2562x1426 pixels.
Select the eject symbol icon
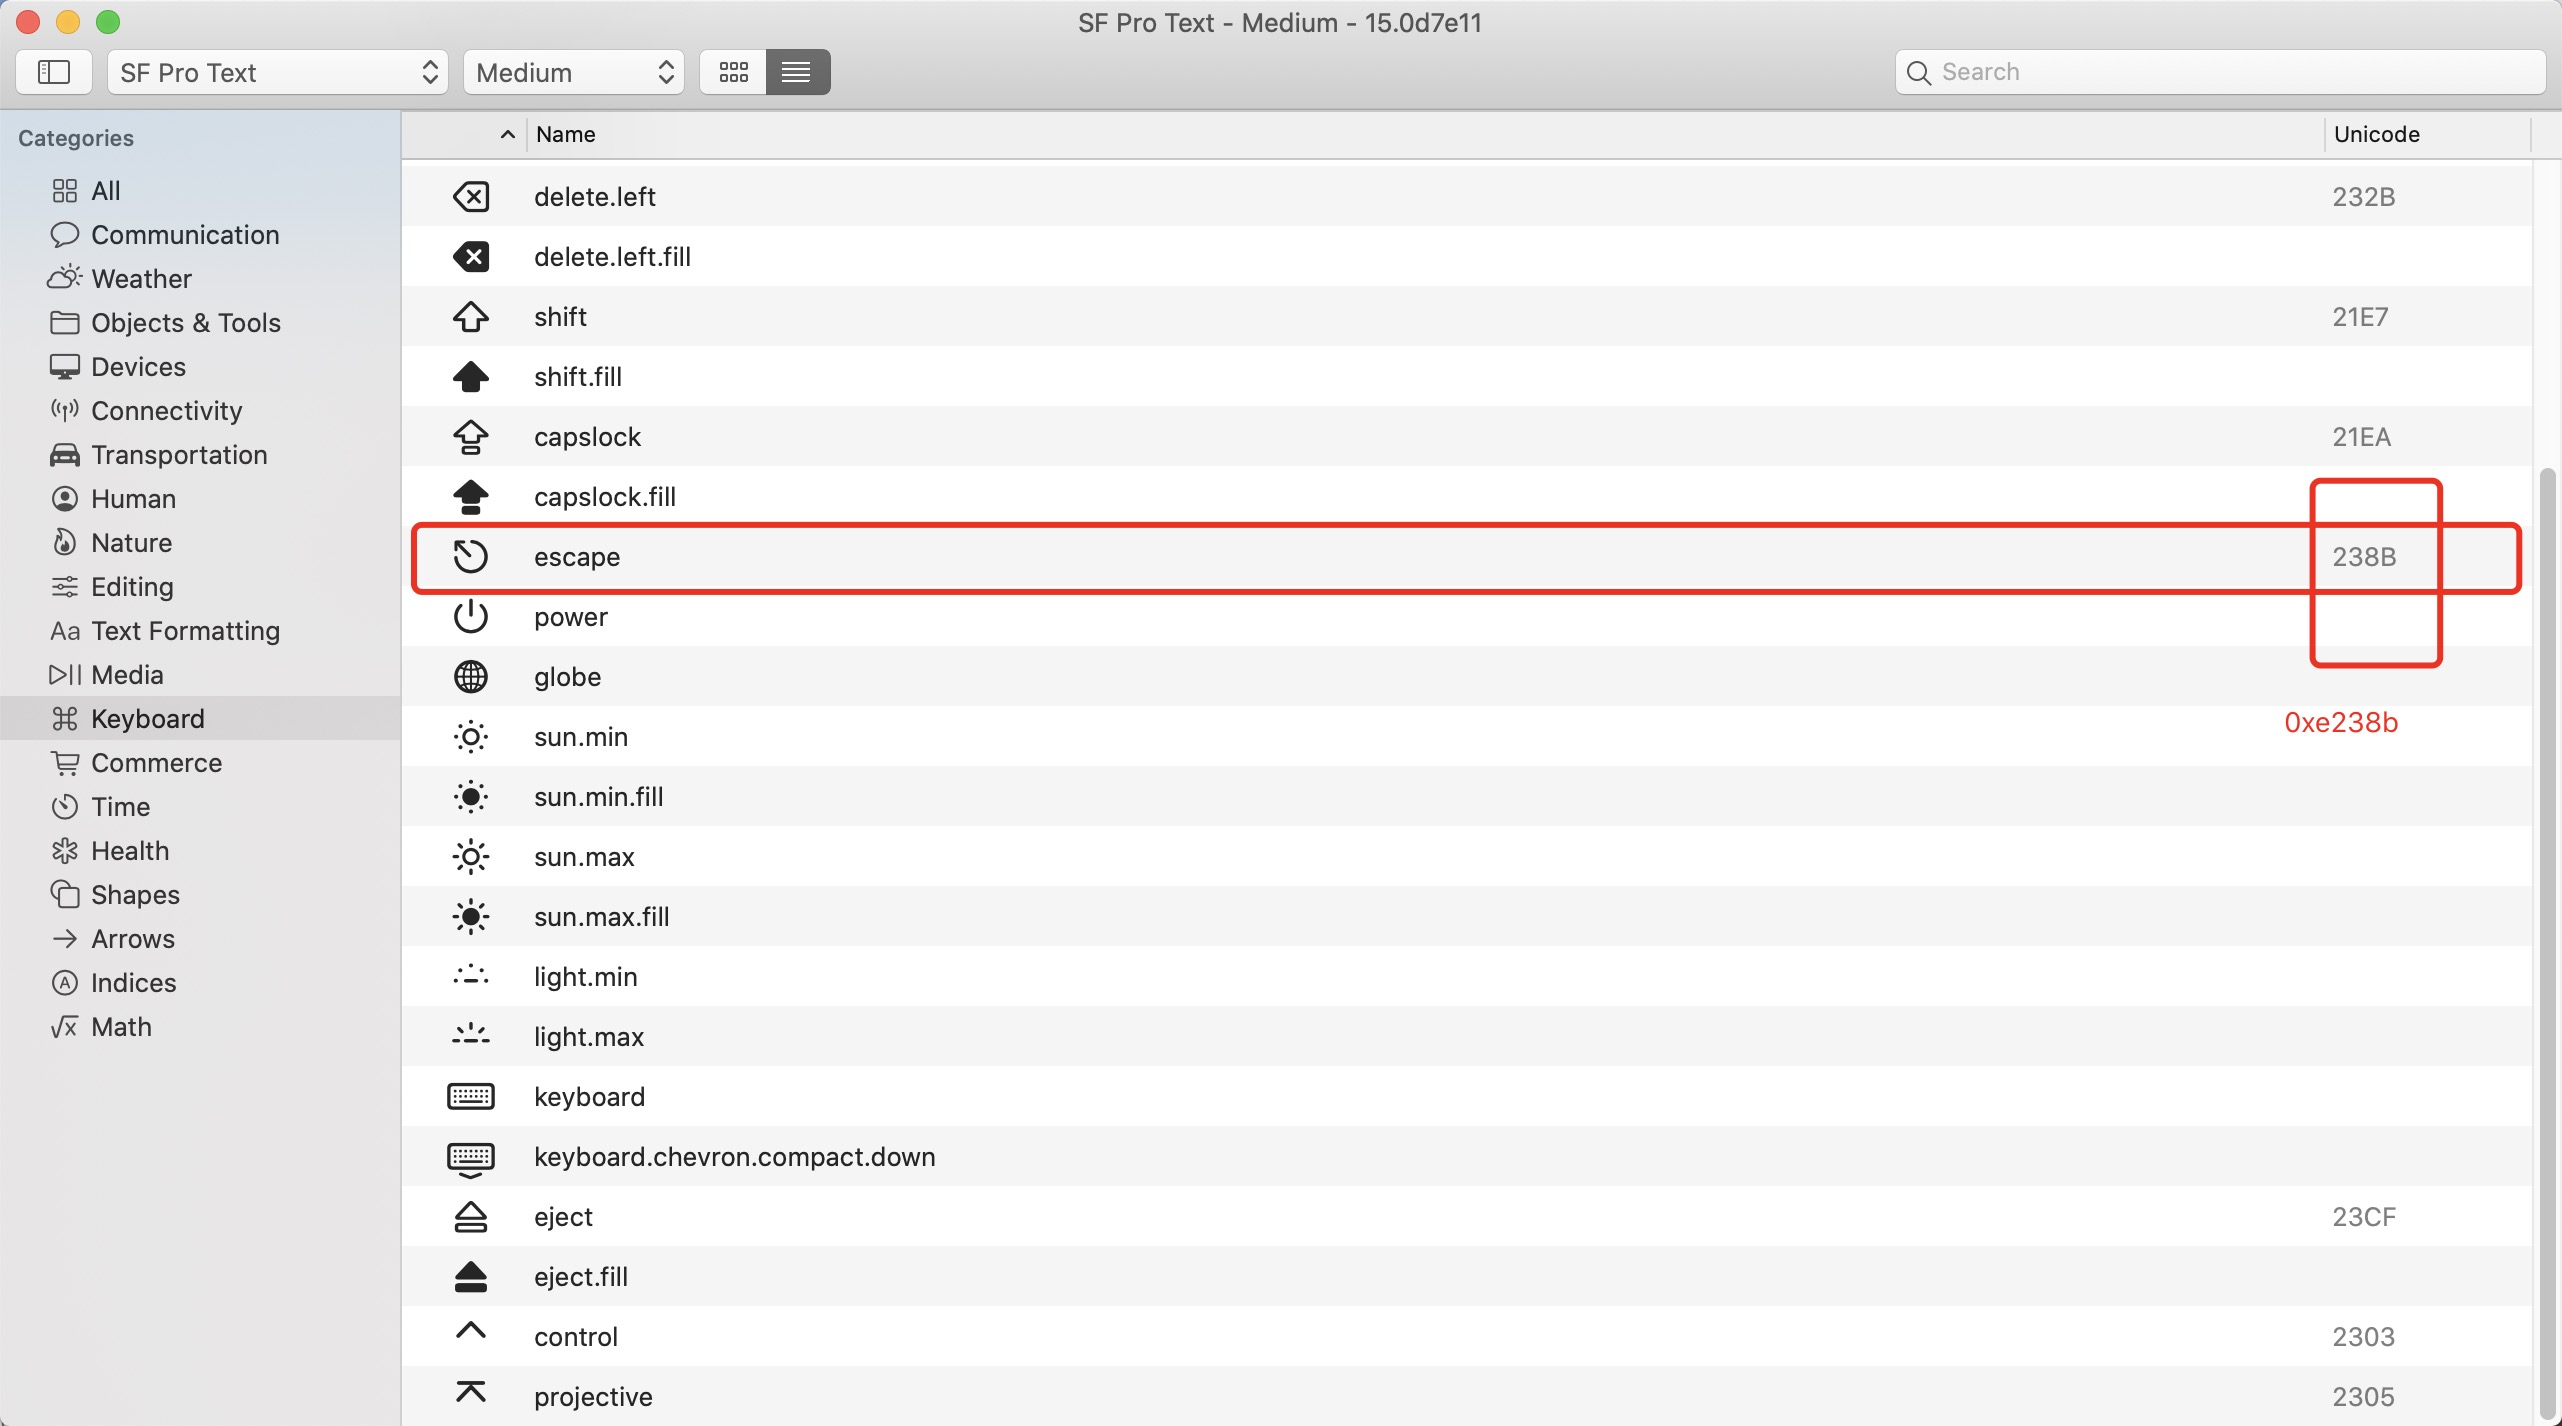click(x=469, y=1217)
